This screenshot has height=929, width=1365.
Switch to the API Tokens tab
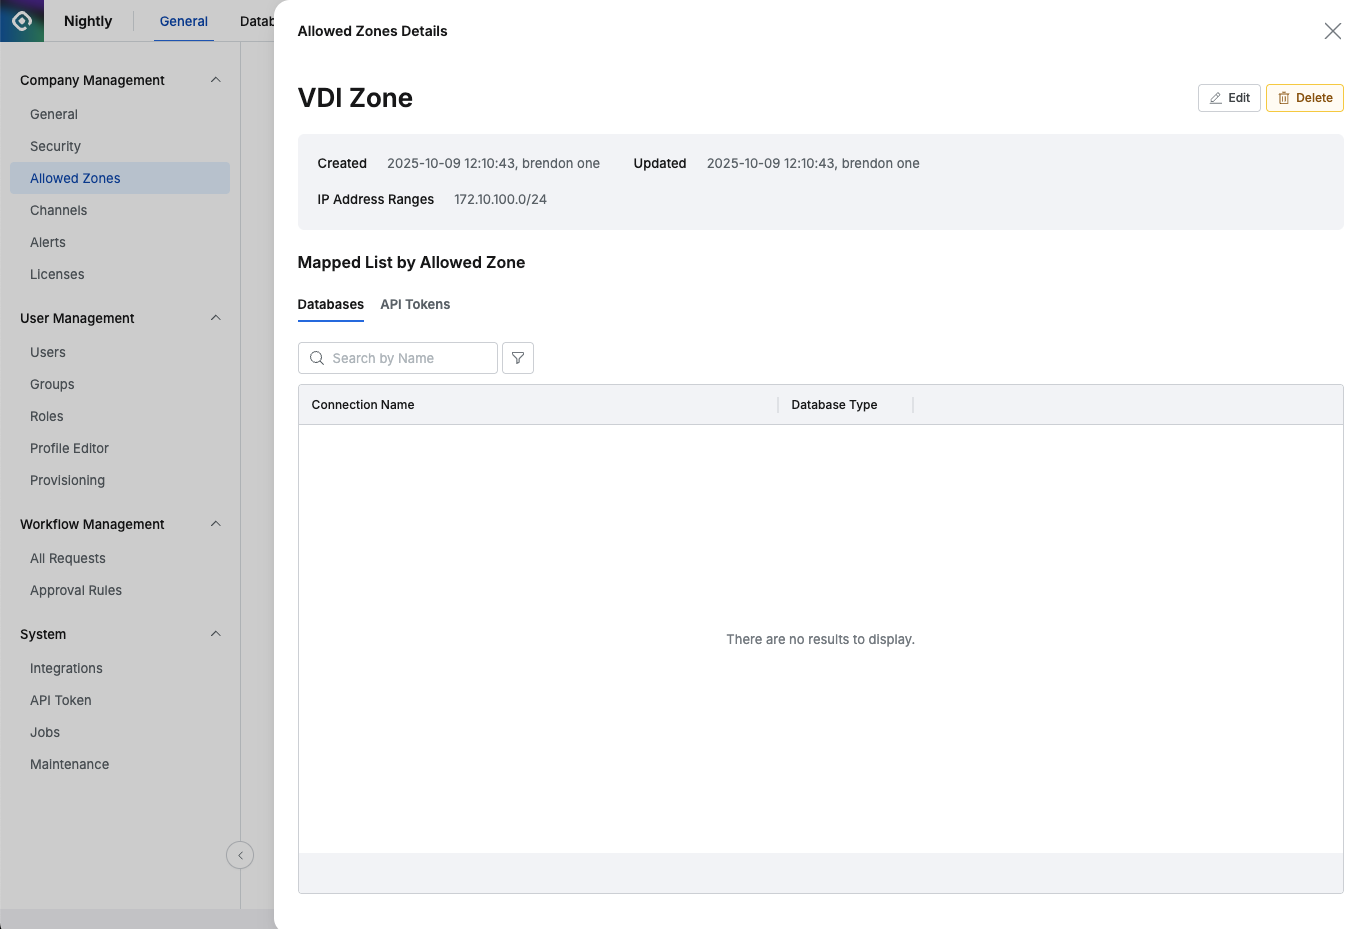415,304
